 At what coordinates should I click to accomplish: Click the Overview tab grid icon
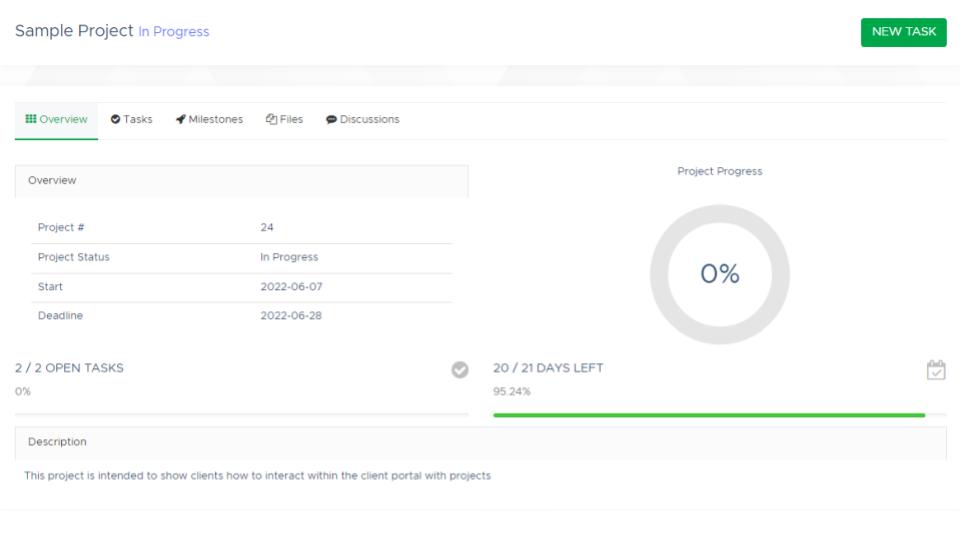point(31,119)
